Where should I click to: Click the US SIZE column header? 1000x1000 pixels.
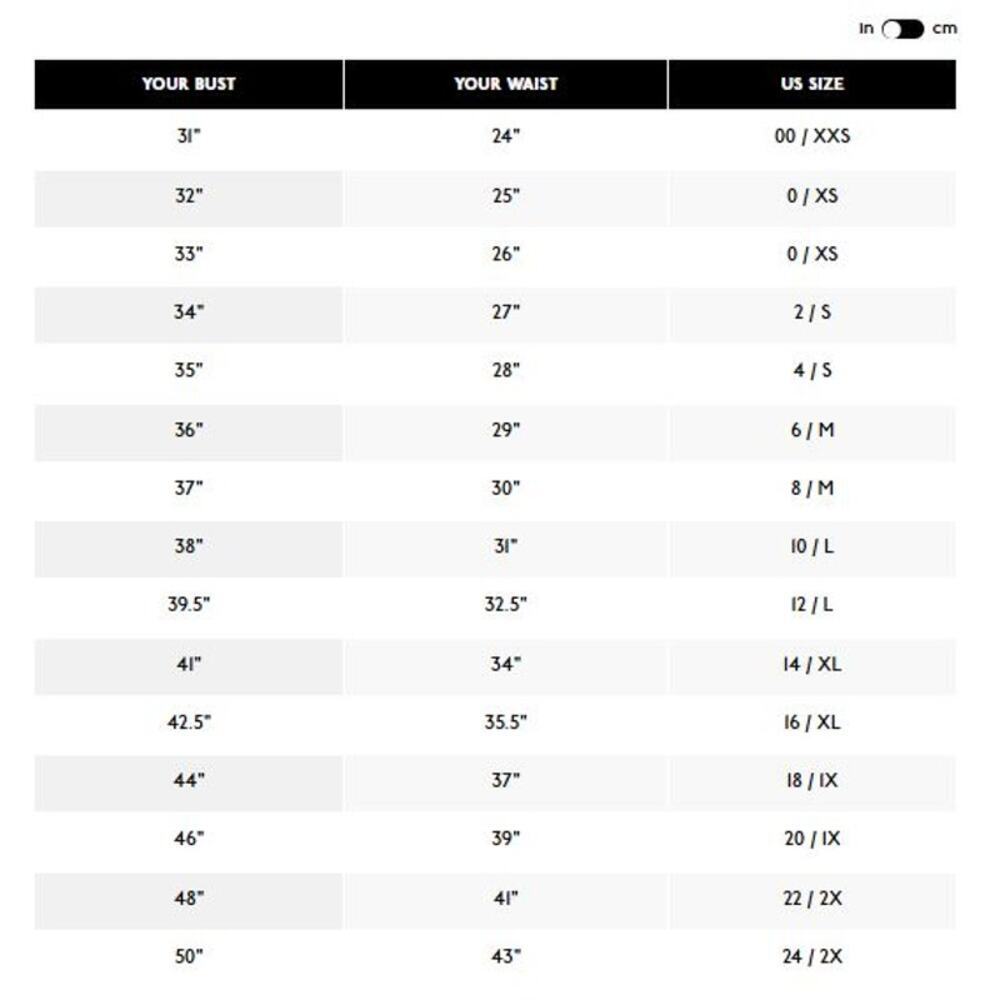[x=812, y=84]
